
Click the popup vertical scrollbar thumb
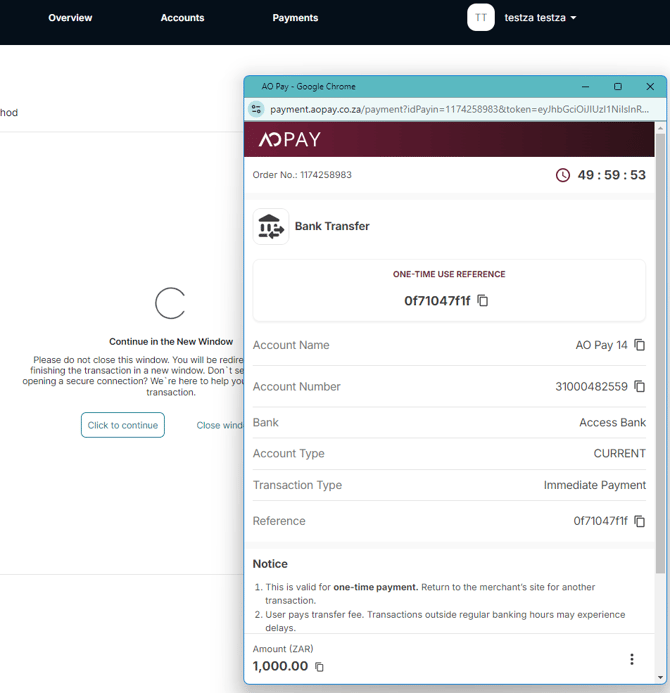pyautogui.click(x=660, y=353)
